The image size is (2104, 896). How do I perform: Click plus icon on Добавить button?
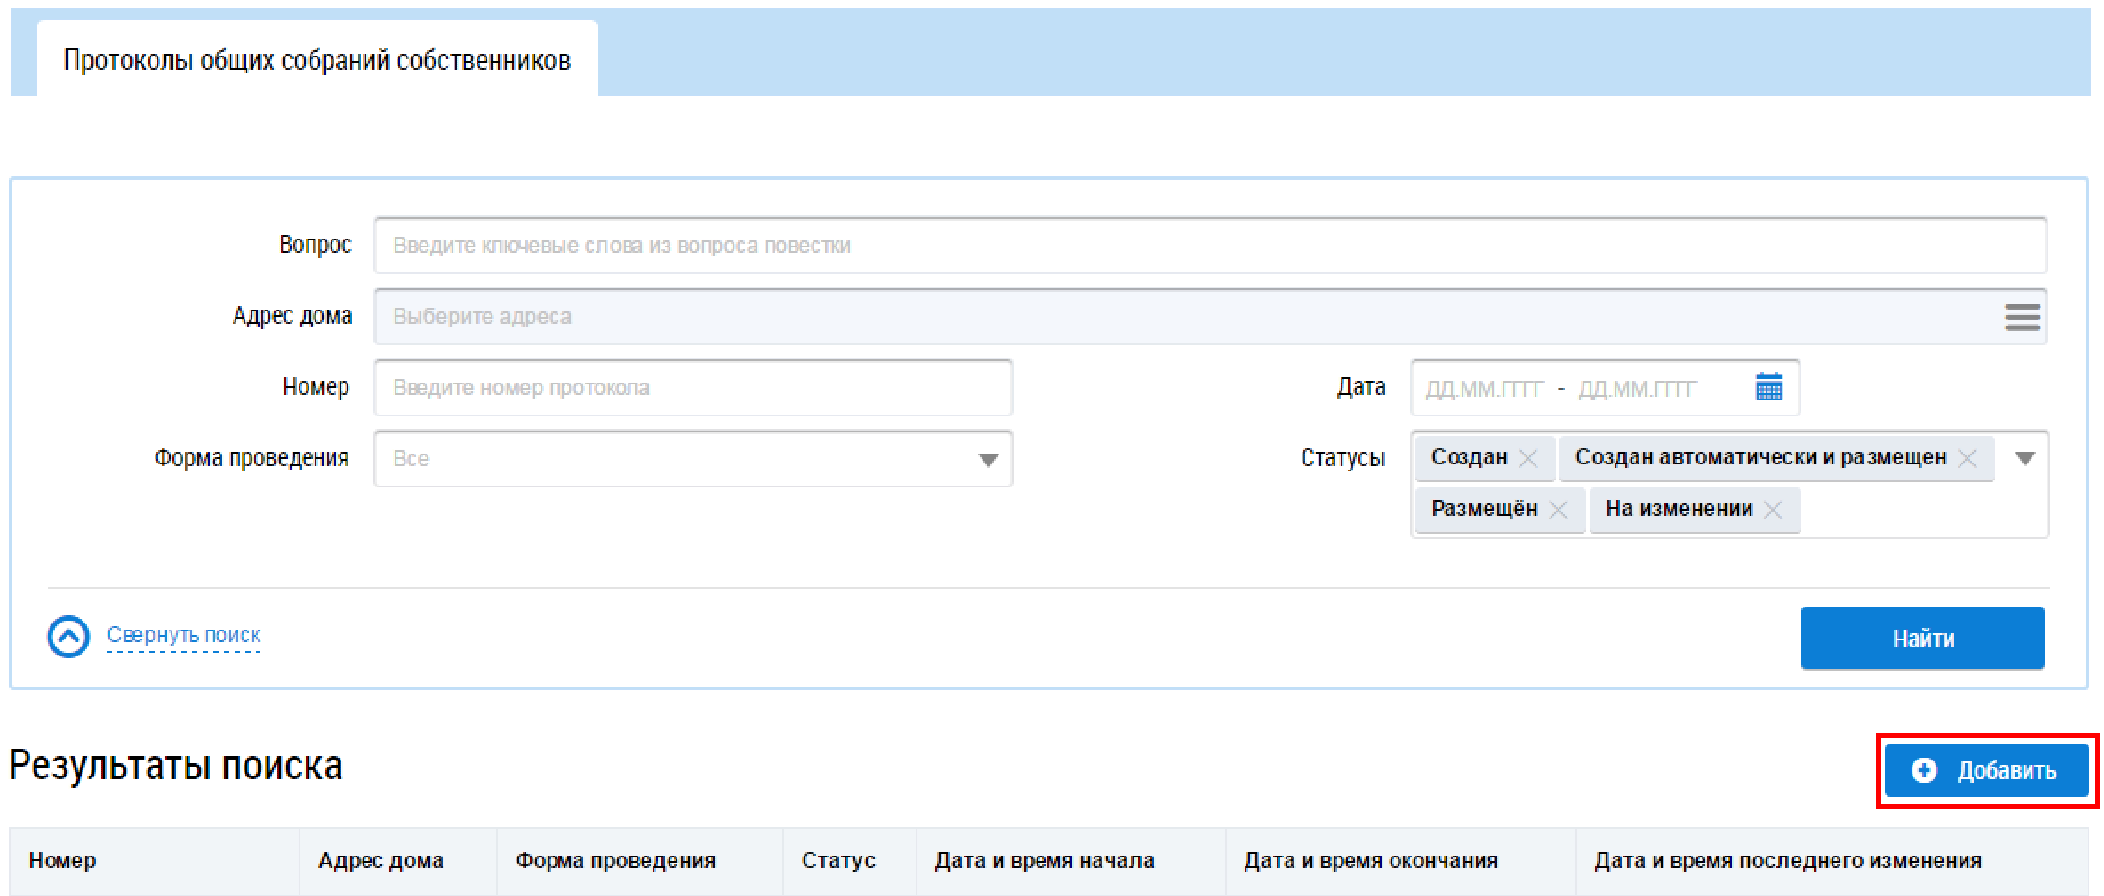click(x=1923, y=770)
